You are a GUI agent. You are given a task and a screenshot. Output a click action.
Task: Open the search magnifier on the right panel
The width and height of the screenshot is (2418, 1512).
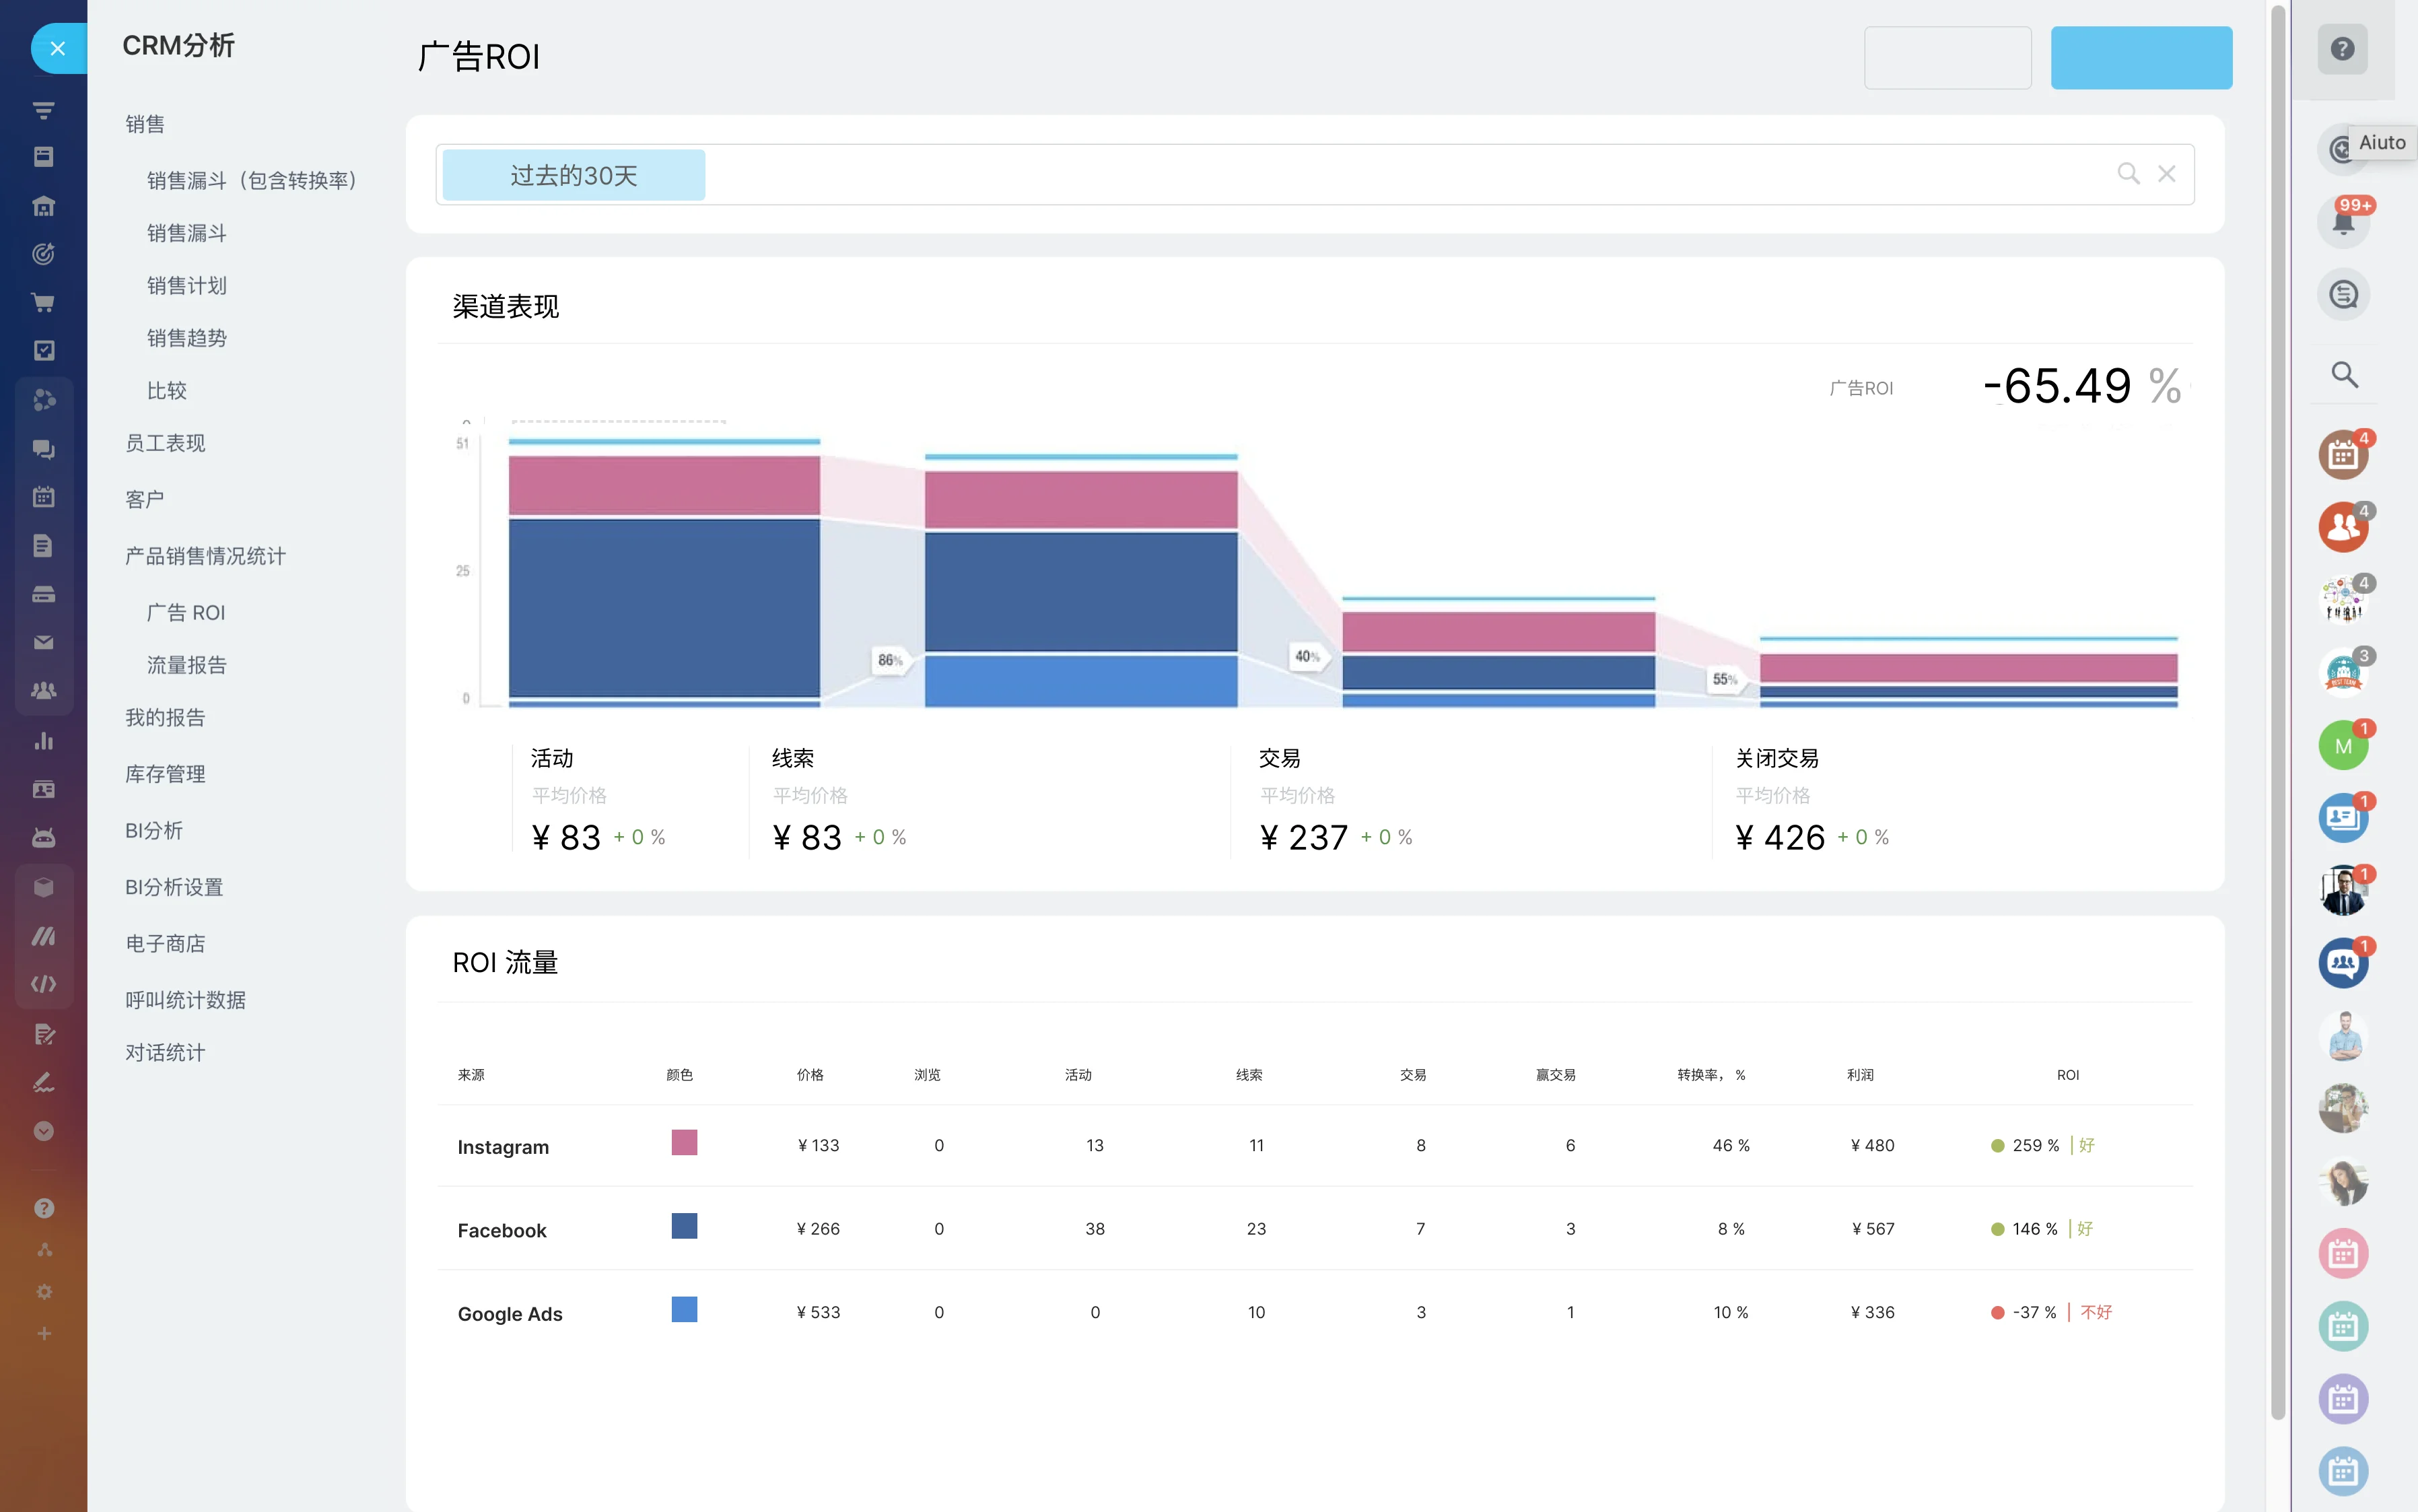[2344, 374]
